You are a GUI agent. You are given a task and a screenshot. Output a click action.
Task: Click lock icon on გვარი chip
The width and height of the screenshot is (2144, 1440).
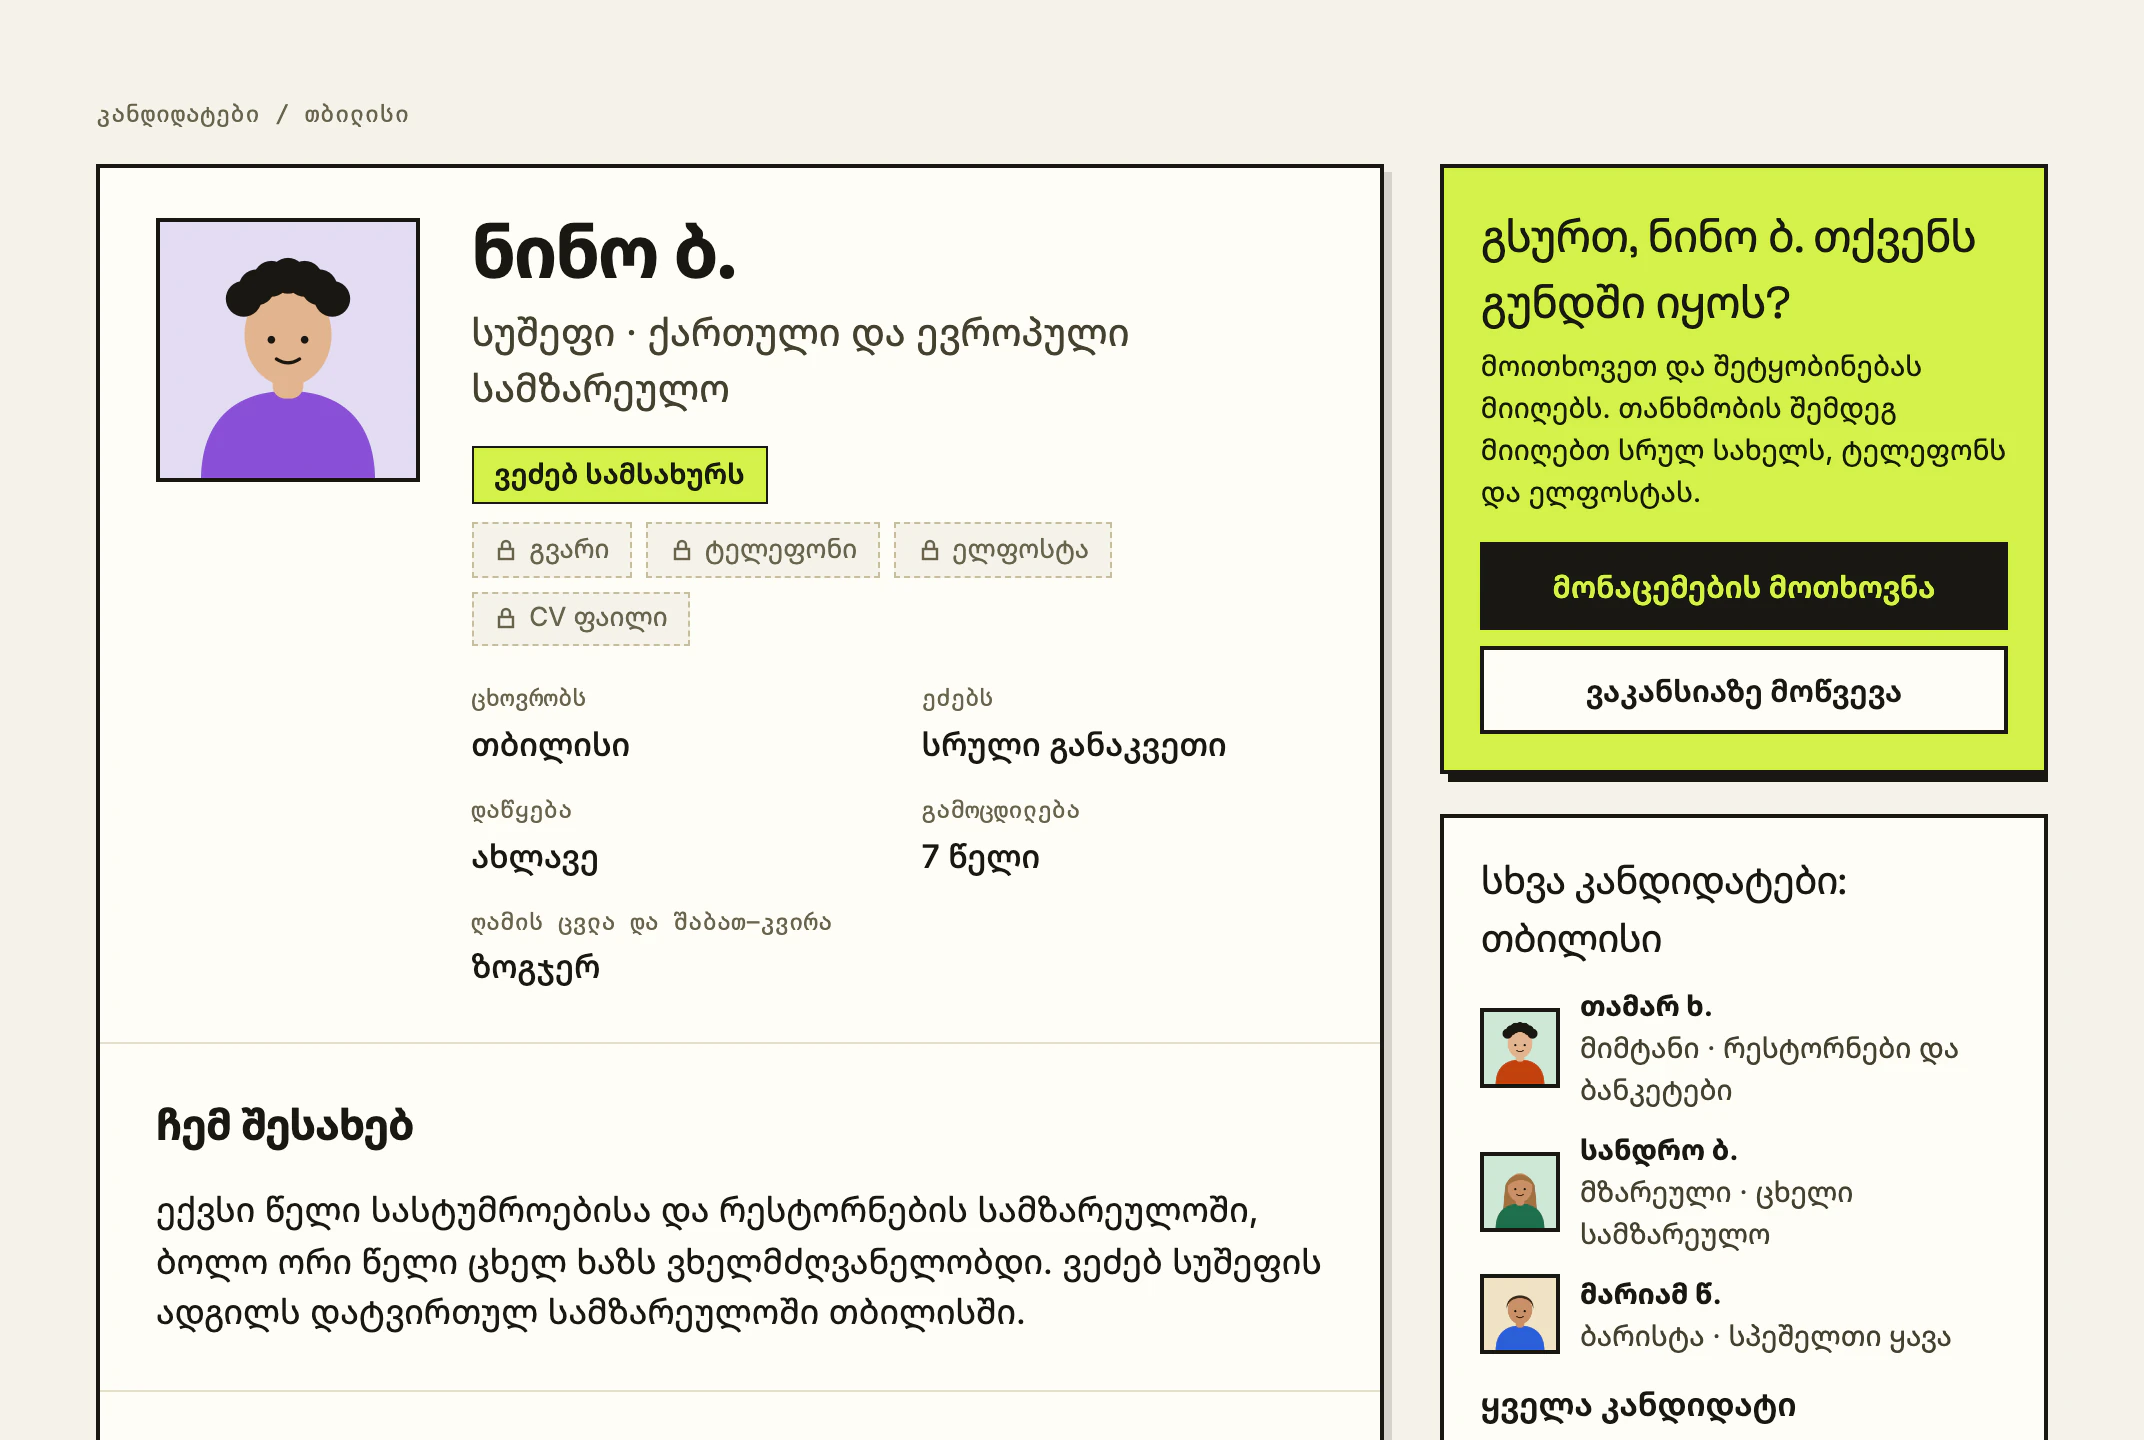point(506,550)
